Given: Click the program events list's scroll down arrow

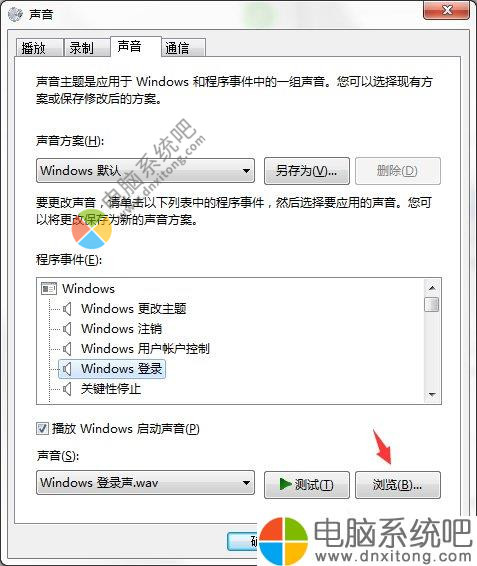Looking at the screenshot, I should (432, 395).
